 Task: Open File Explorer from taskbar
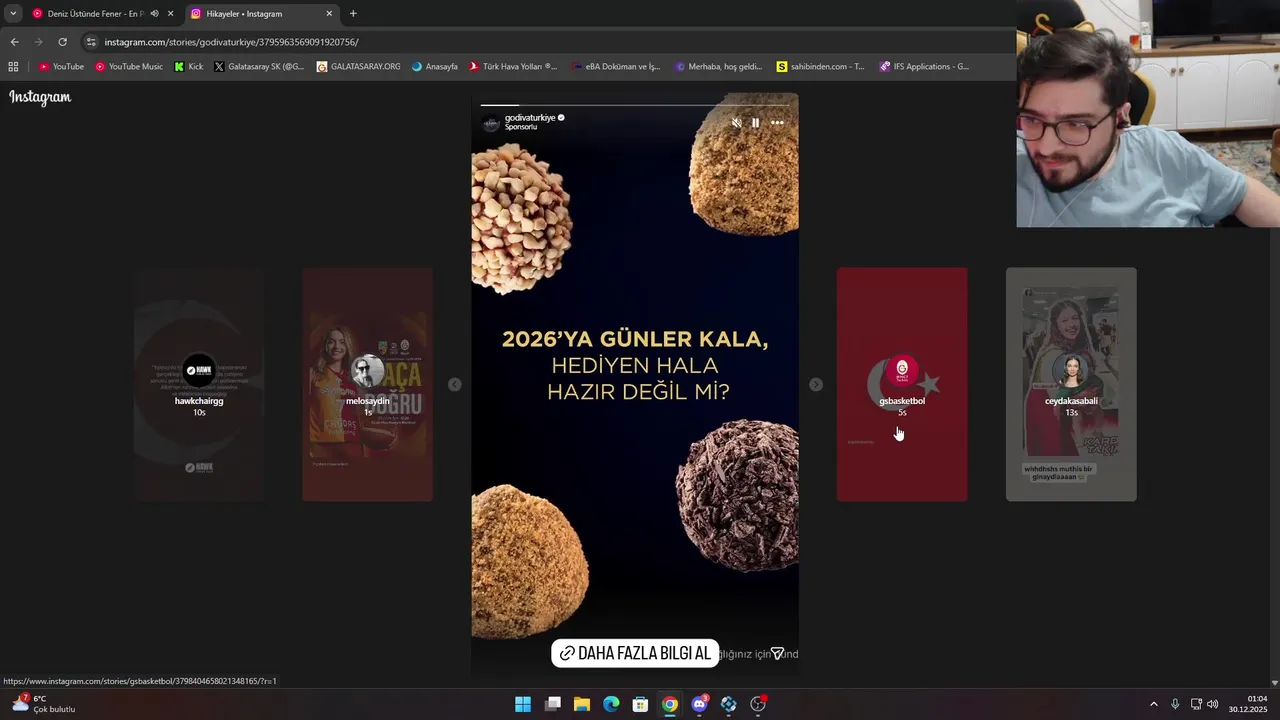[582, 704]
